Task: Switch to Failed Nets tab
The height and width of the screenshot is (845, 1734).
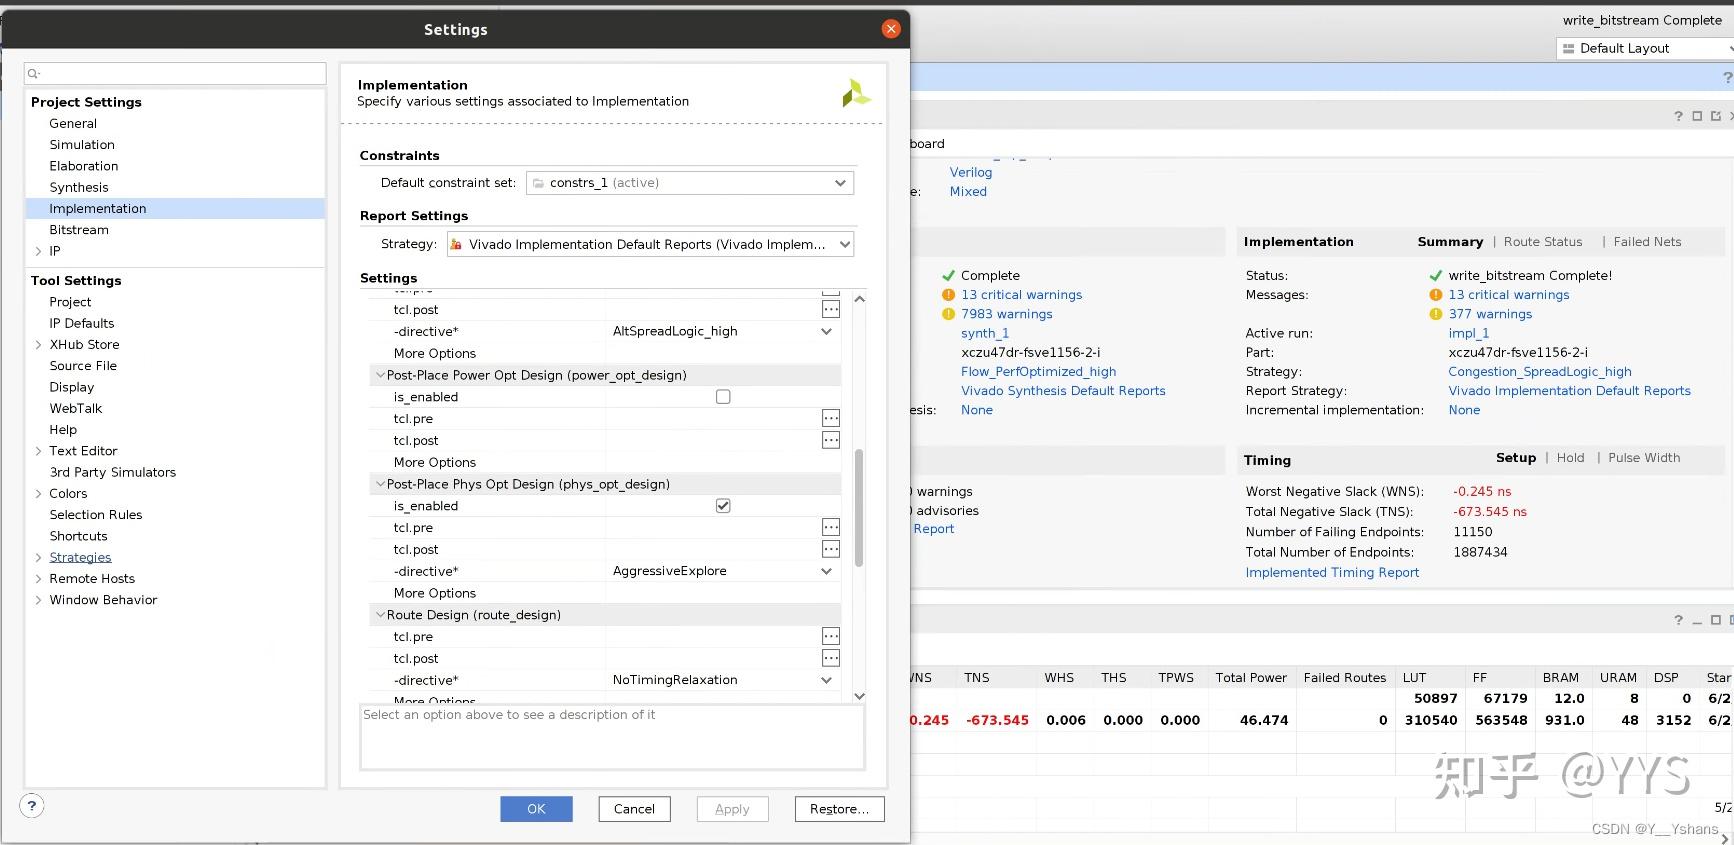Action: (x=1647, y=242)
